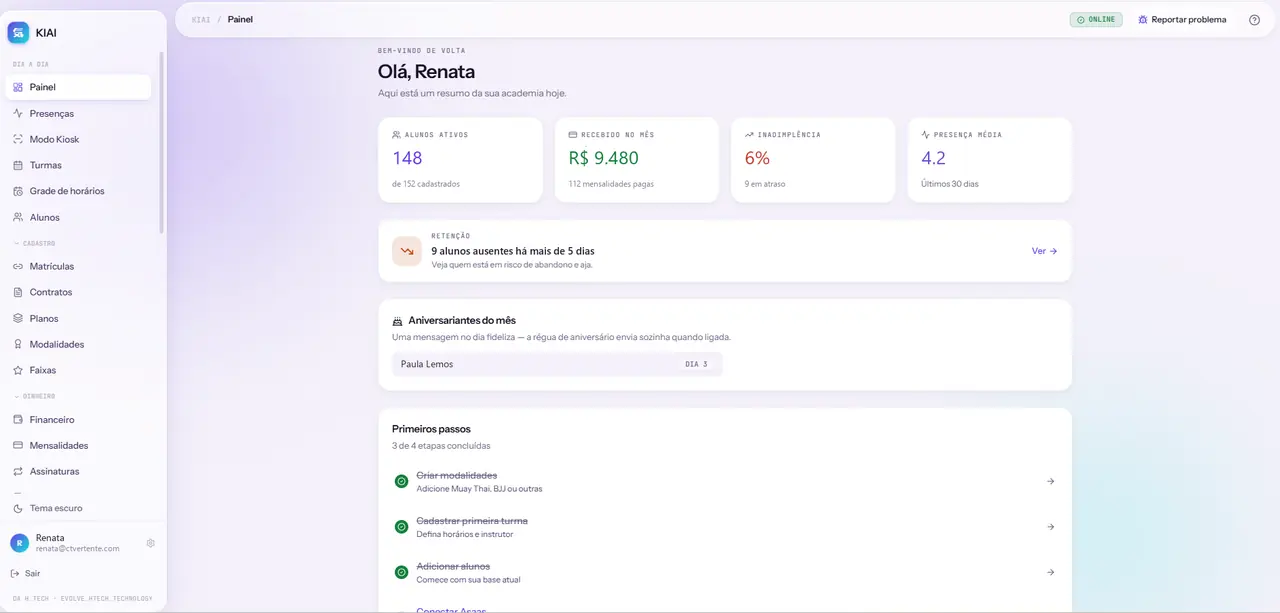Click the Mensalidades card icon
The width and height of the screenshot is (1280, 613).
pos(18,445)
